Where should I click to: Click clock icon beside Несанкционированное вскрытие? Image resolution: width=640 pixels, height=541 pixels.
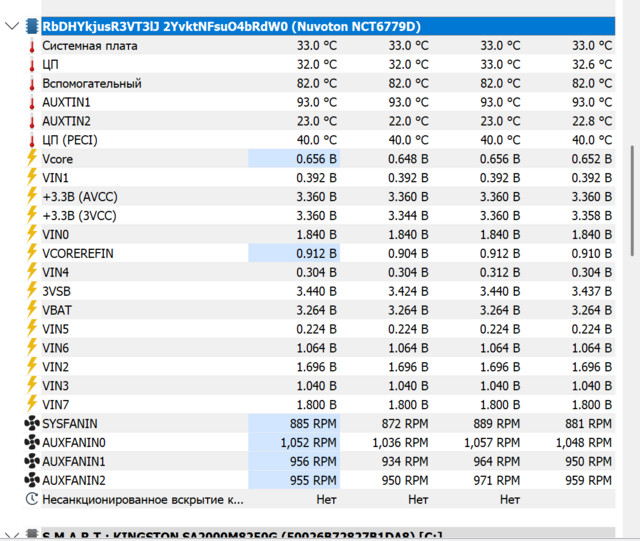[x=31, y=499]
